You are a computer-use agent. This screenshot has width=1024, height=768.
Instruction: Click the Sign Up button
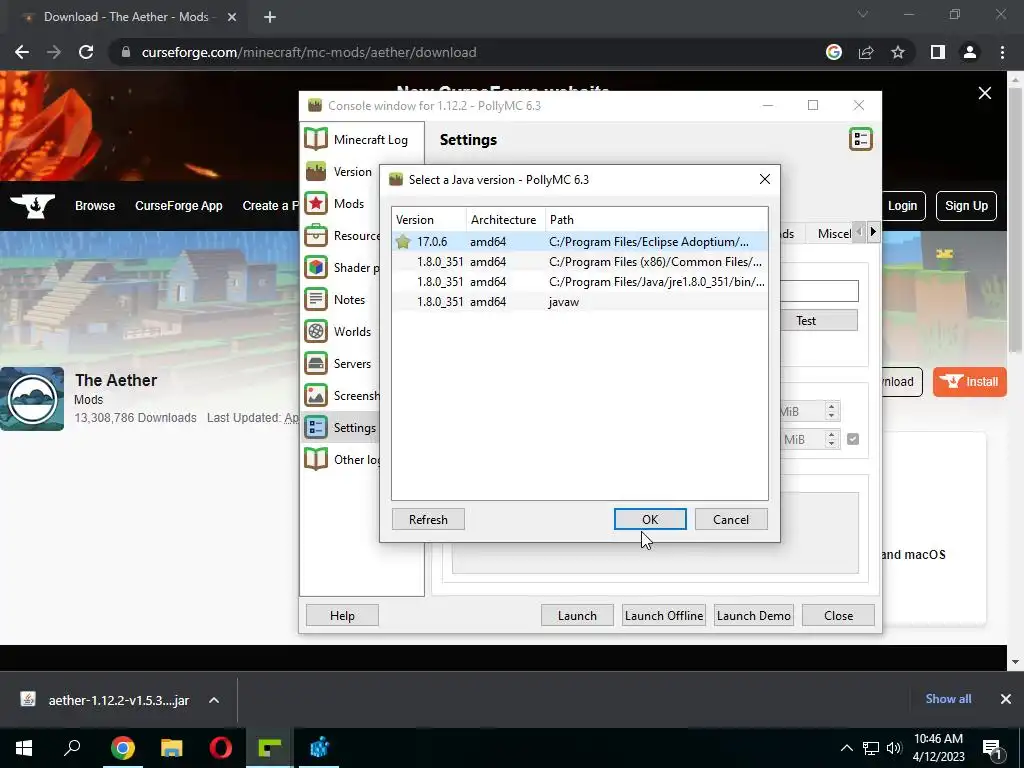point(966,206)
